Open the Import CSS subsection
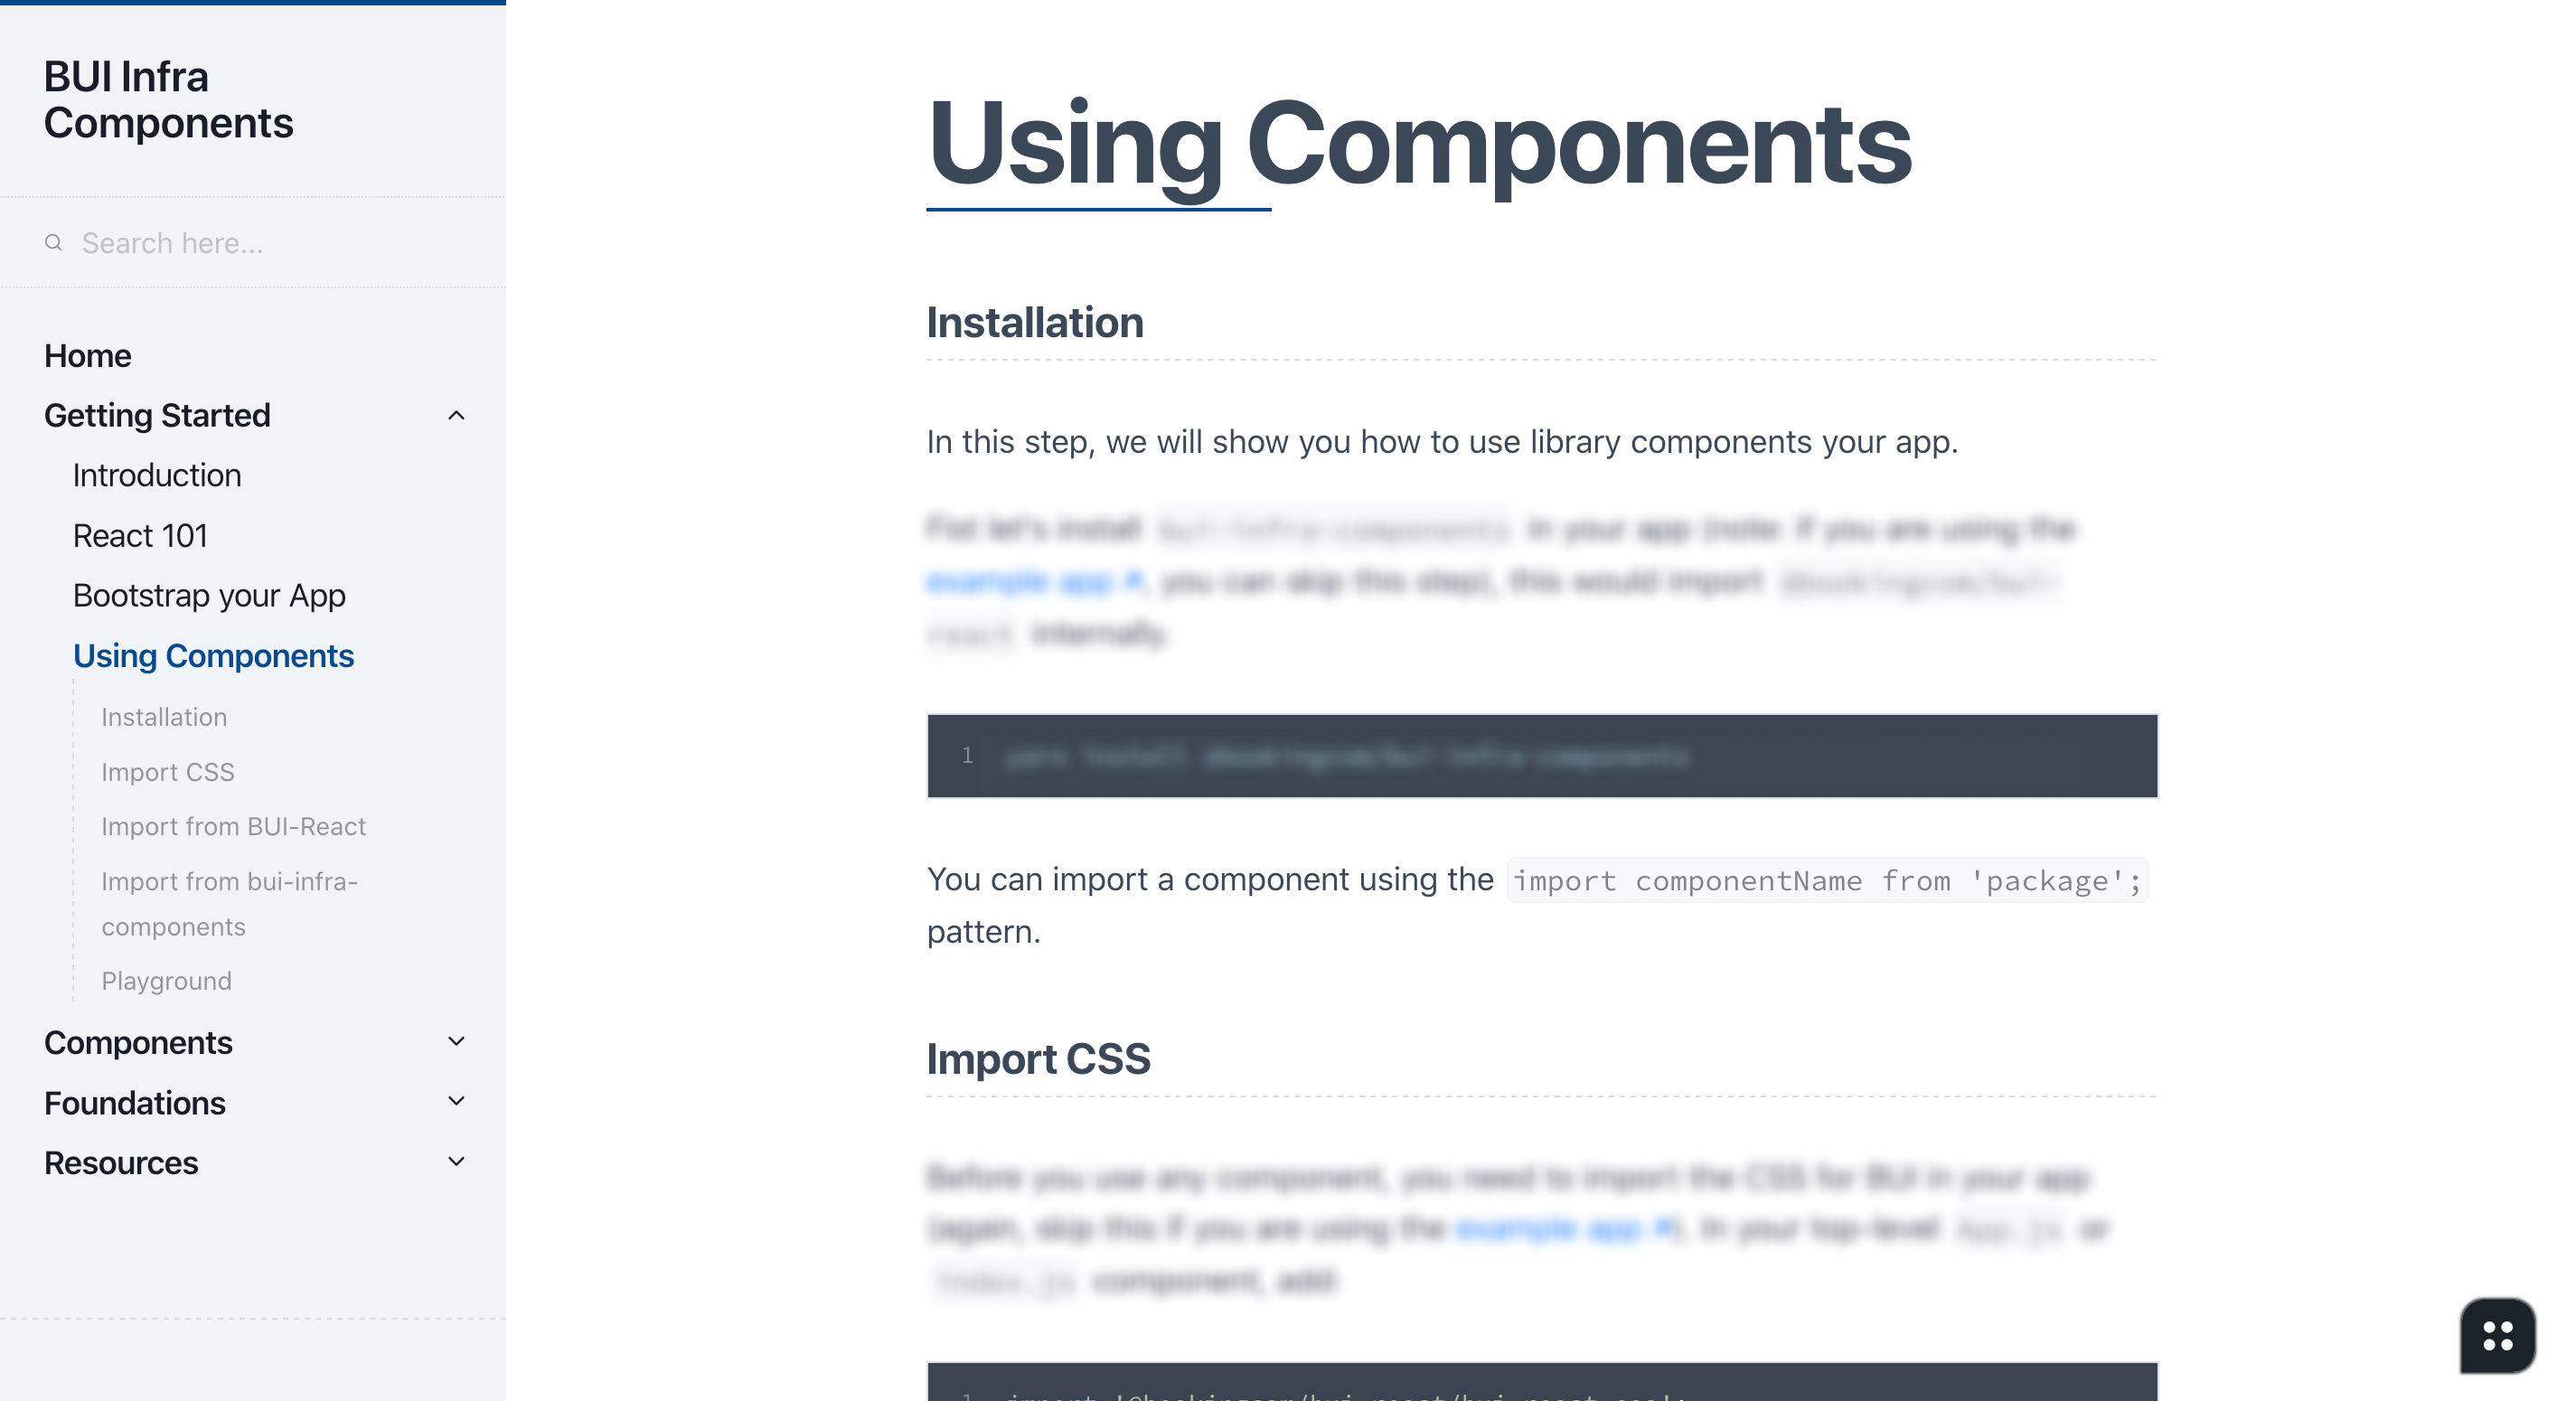This screenshot has width=2576, height=1401. pos(168,772)
